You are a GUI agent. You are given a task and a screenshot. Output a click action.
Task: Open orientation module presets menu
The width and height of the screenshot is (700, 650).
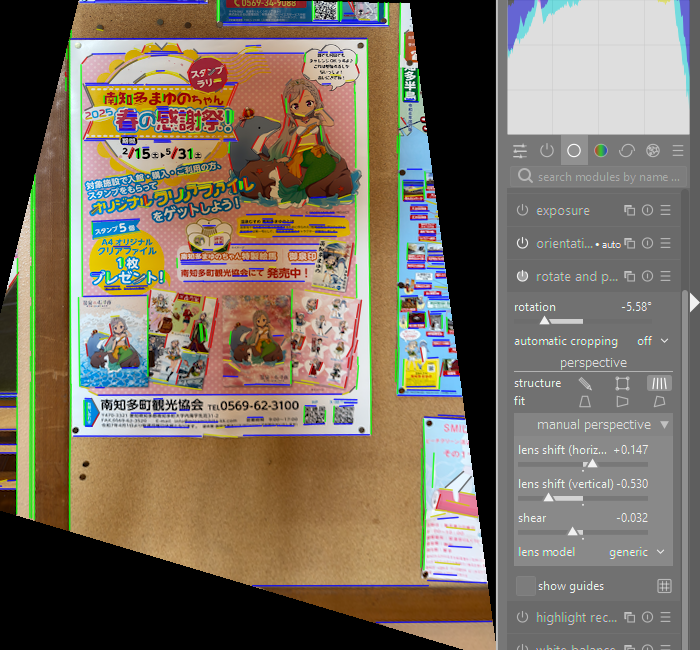(666, 243)
